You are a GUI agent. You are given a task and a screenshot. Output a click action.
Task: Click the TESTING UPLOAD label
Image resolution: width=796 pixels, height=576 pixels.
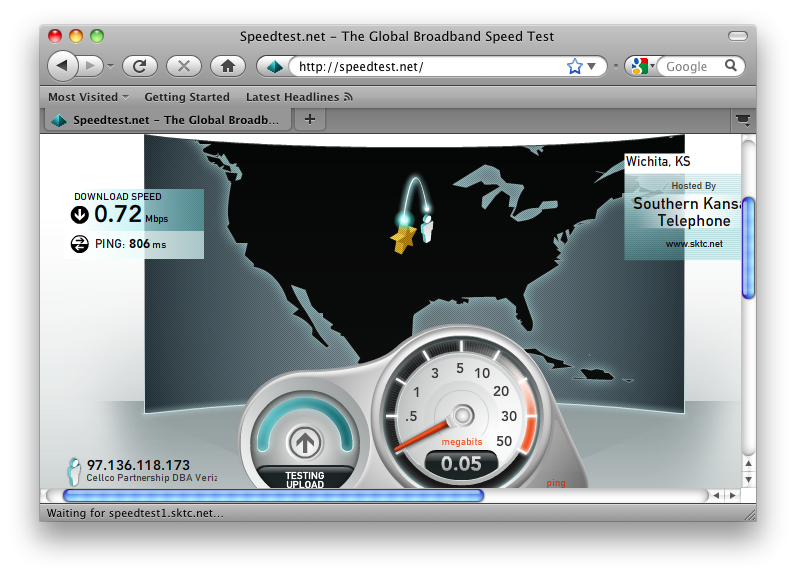[305, 480]
